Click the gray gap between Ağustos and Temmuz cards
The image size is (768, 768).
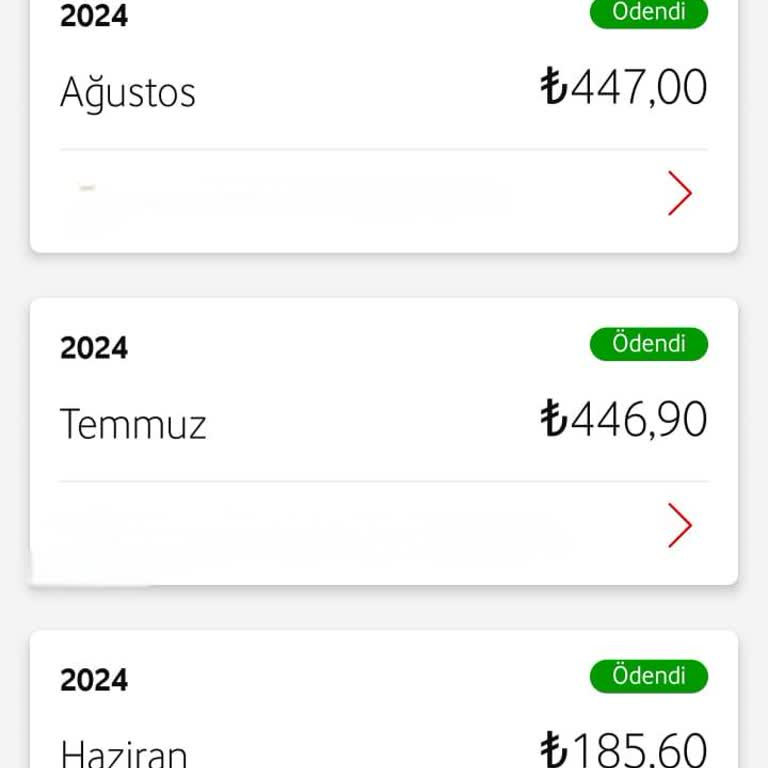click(384, 275)
